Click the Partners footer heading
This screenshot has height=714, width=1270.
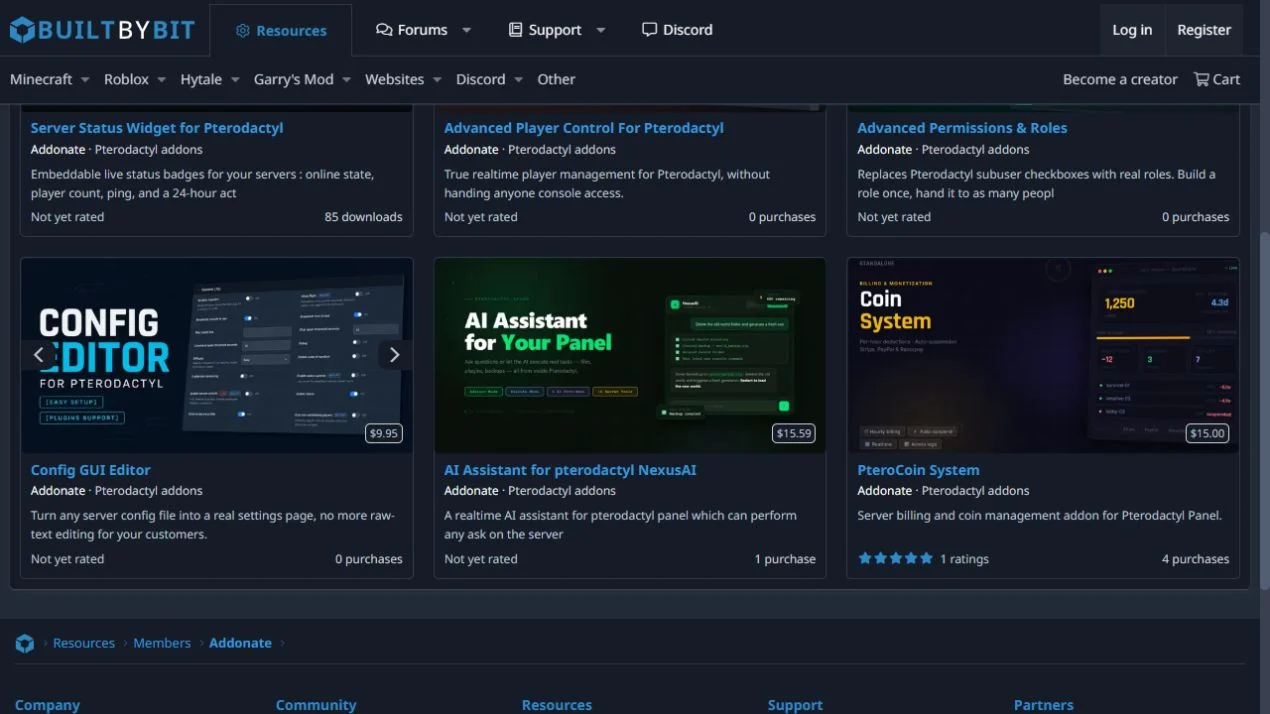tap(1043, 705)
